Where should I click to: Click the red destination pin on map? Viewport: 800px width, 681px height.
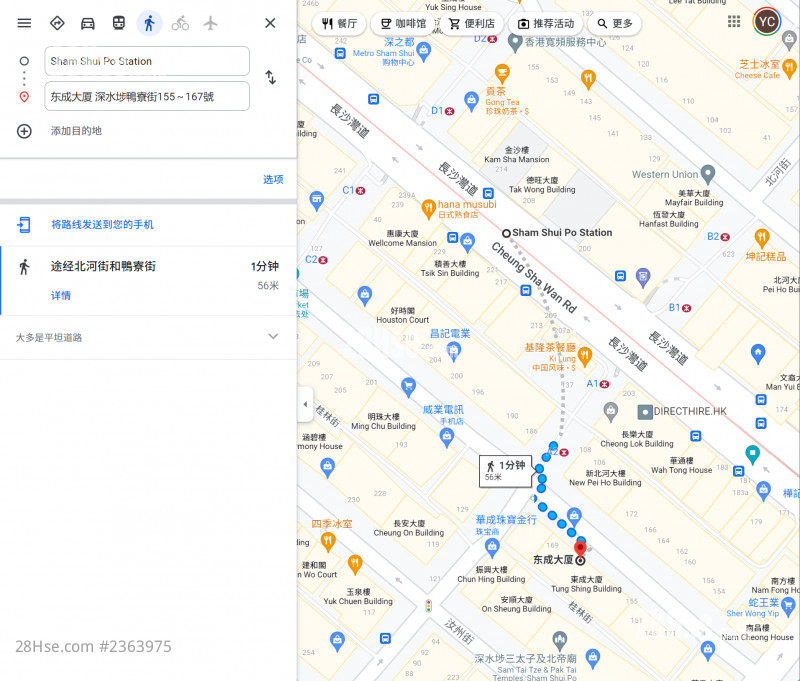[579, 546]
